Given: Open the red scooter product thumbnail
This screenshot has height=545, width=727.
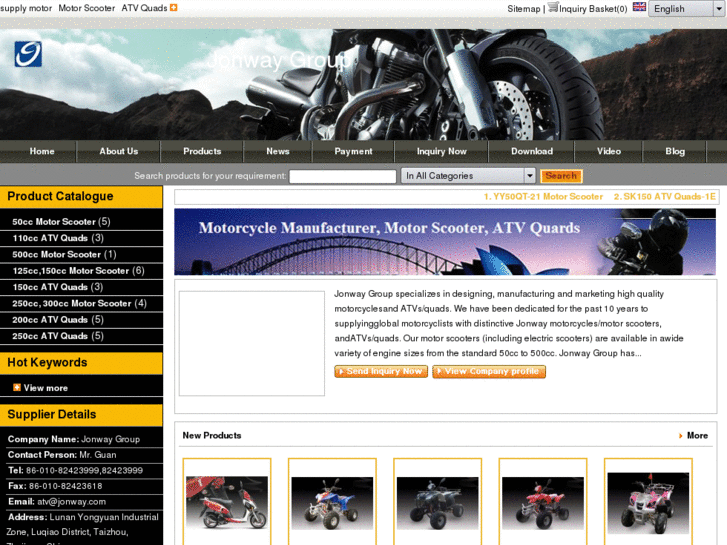Looking at the screenshot, I should pyautogui.click(x=227, y=502).
